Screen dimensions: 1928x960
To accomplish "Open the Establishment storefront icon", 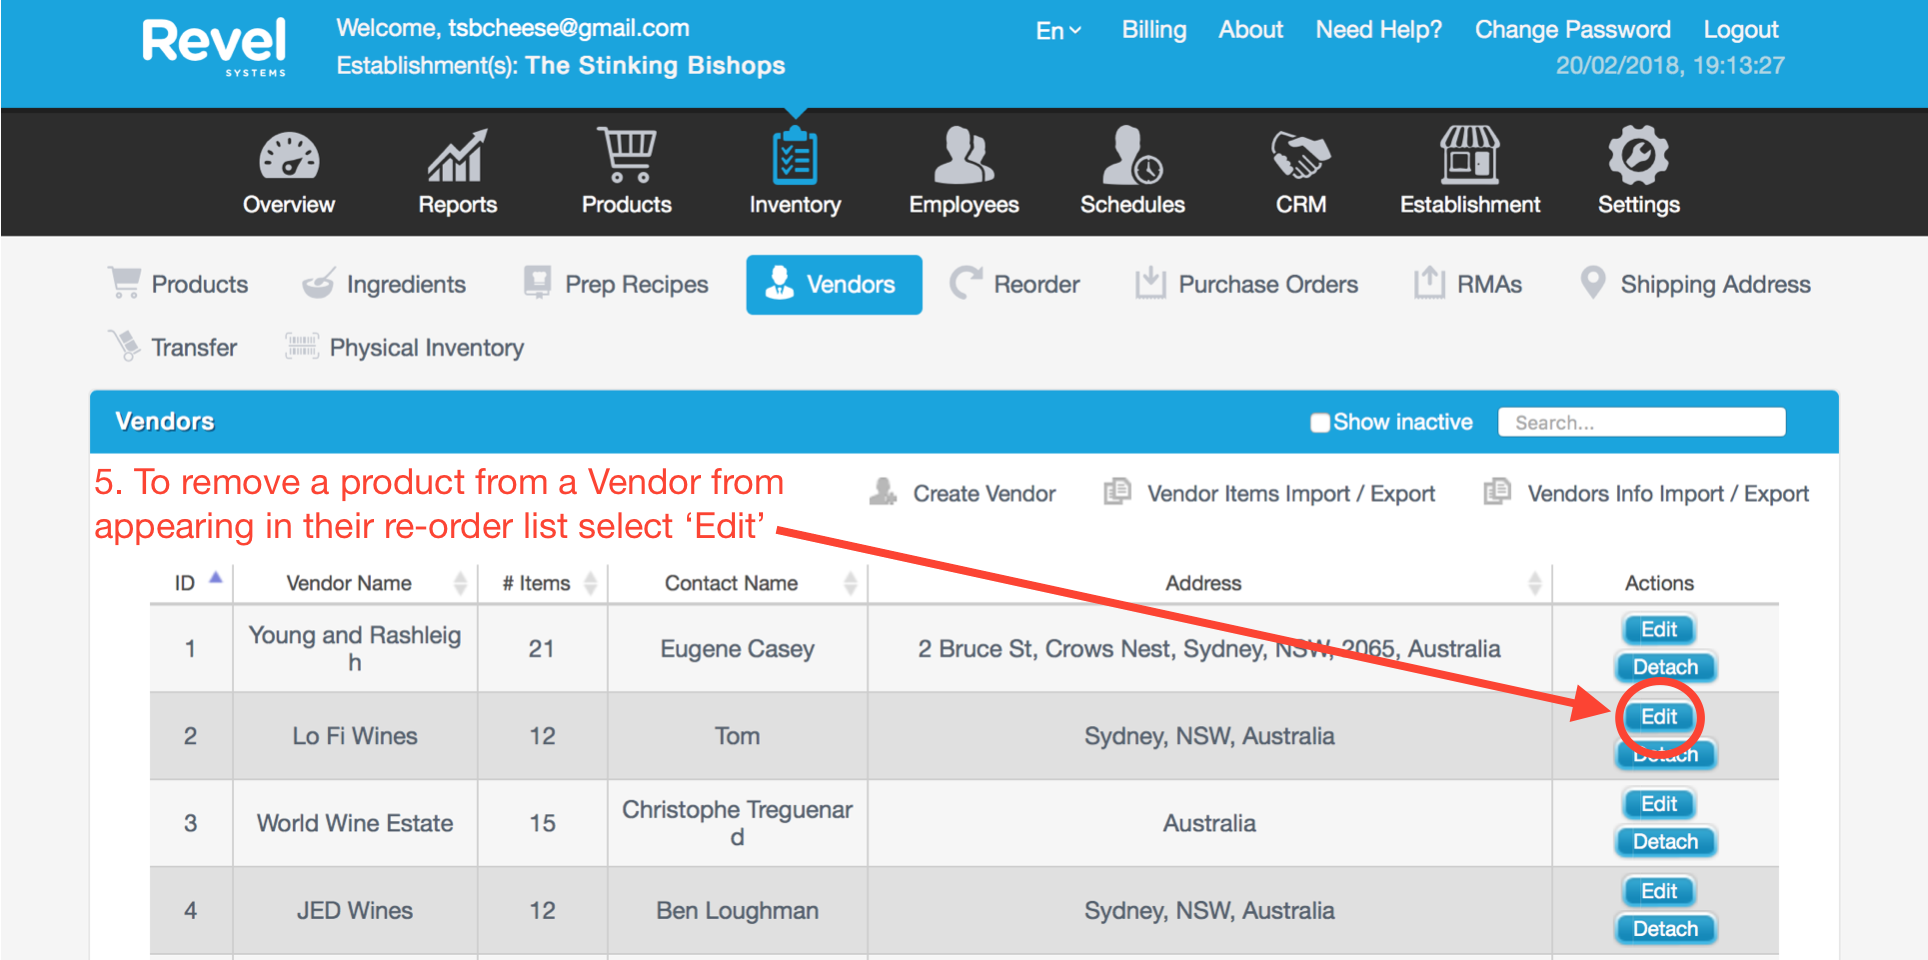I will (1469, 155).
